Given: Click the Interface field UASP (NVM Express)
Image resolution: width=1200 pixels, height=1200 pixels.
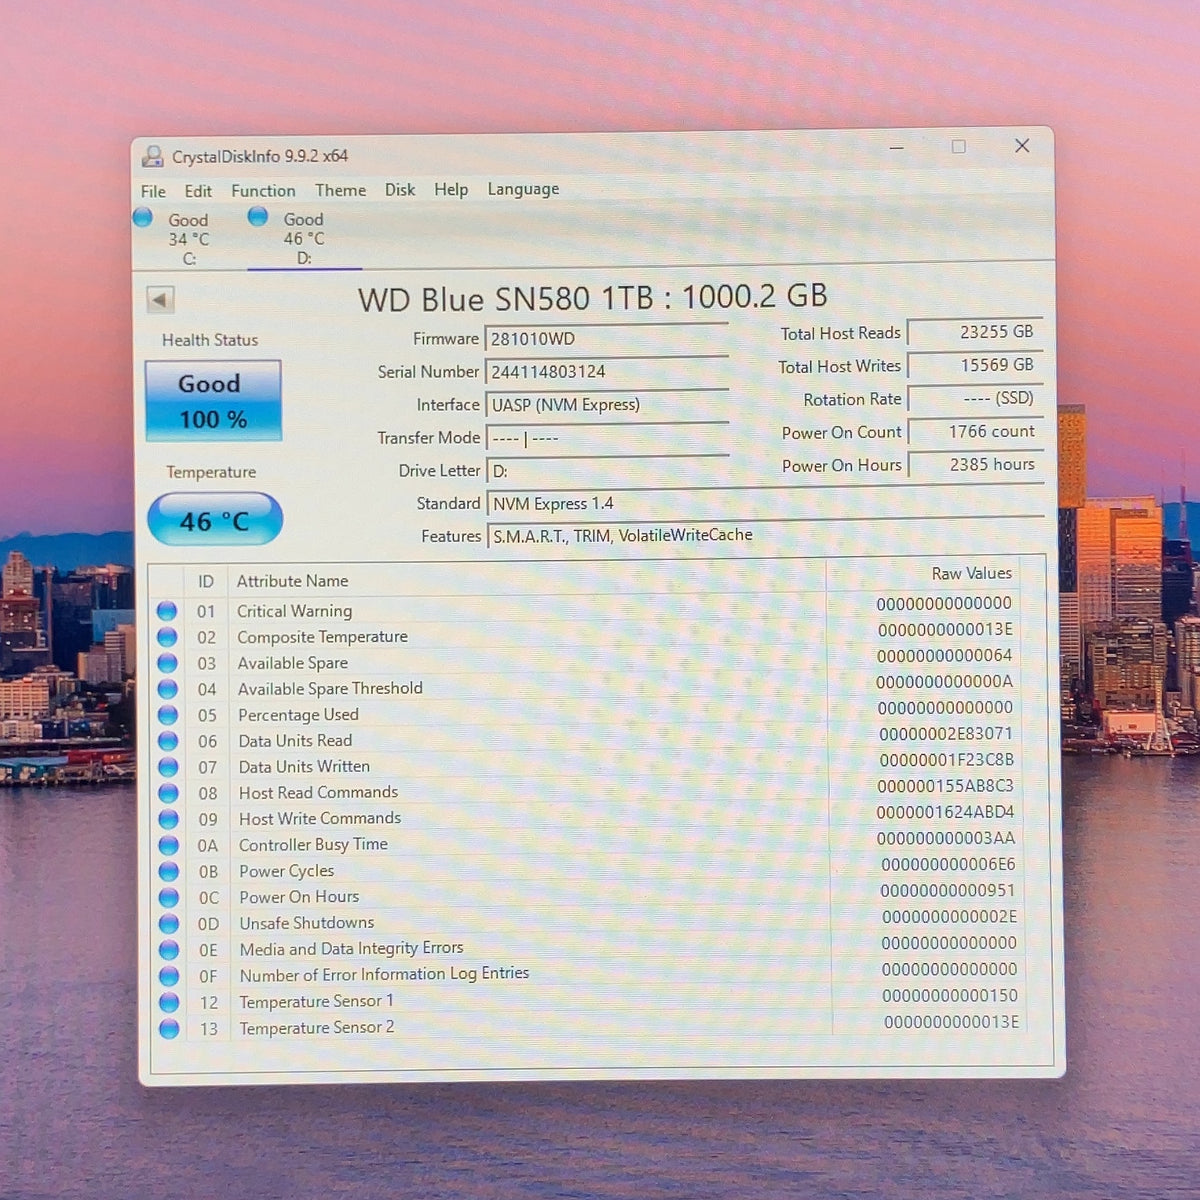Looking at the screenshot, I should [607, 404].
